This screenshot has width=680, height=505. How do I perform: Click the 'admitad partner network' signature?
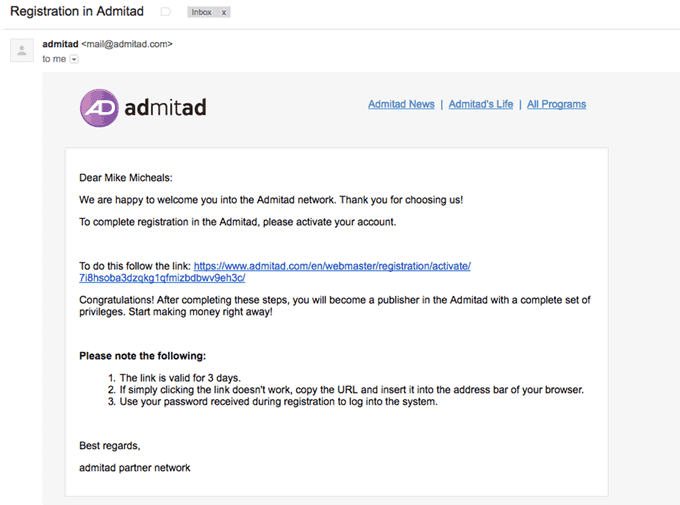pyautogui.click(x=134, y=468)
